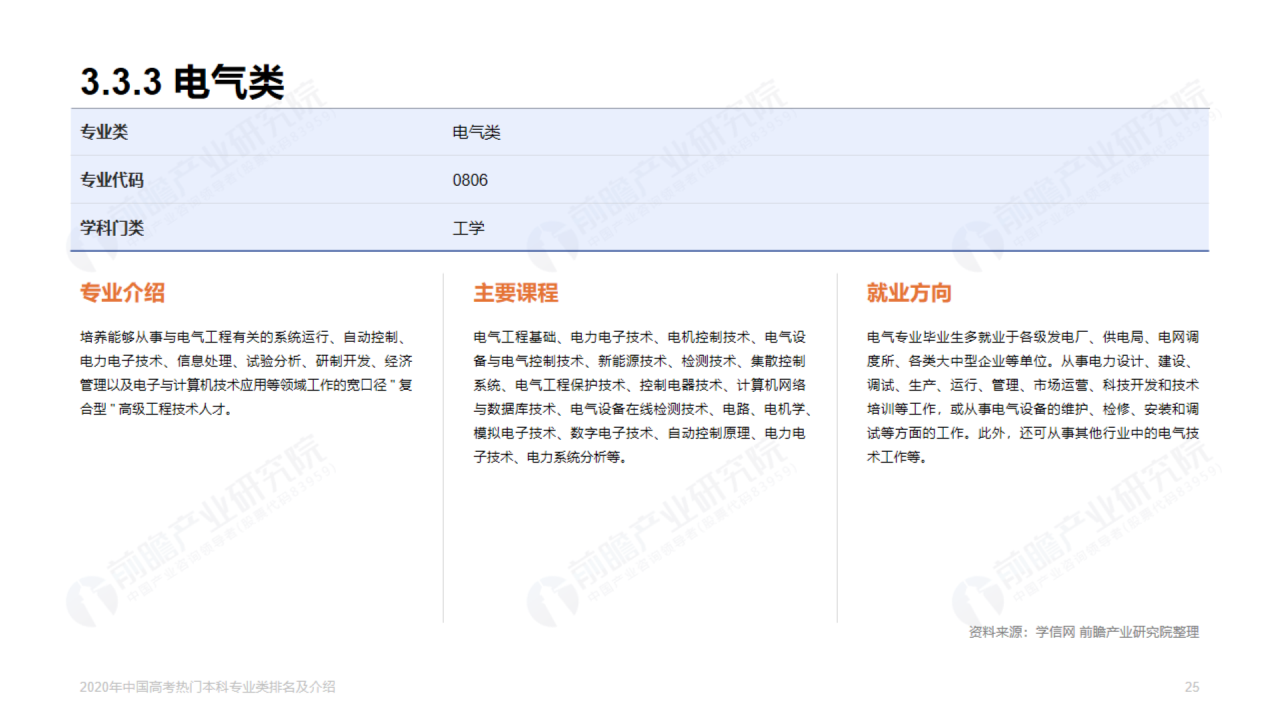Click the value '工学'
Screen dimensions: 1280x720
[468, 228]
